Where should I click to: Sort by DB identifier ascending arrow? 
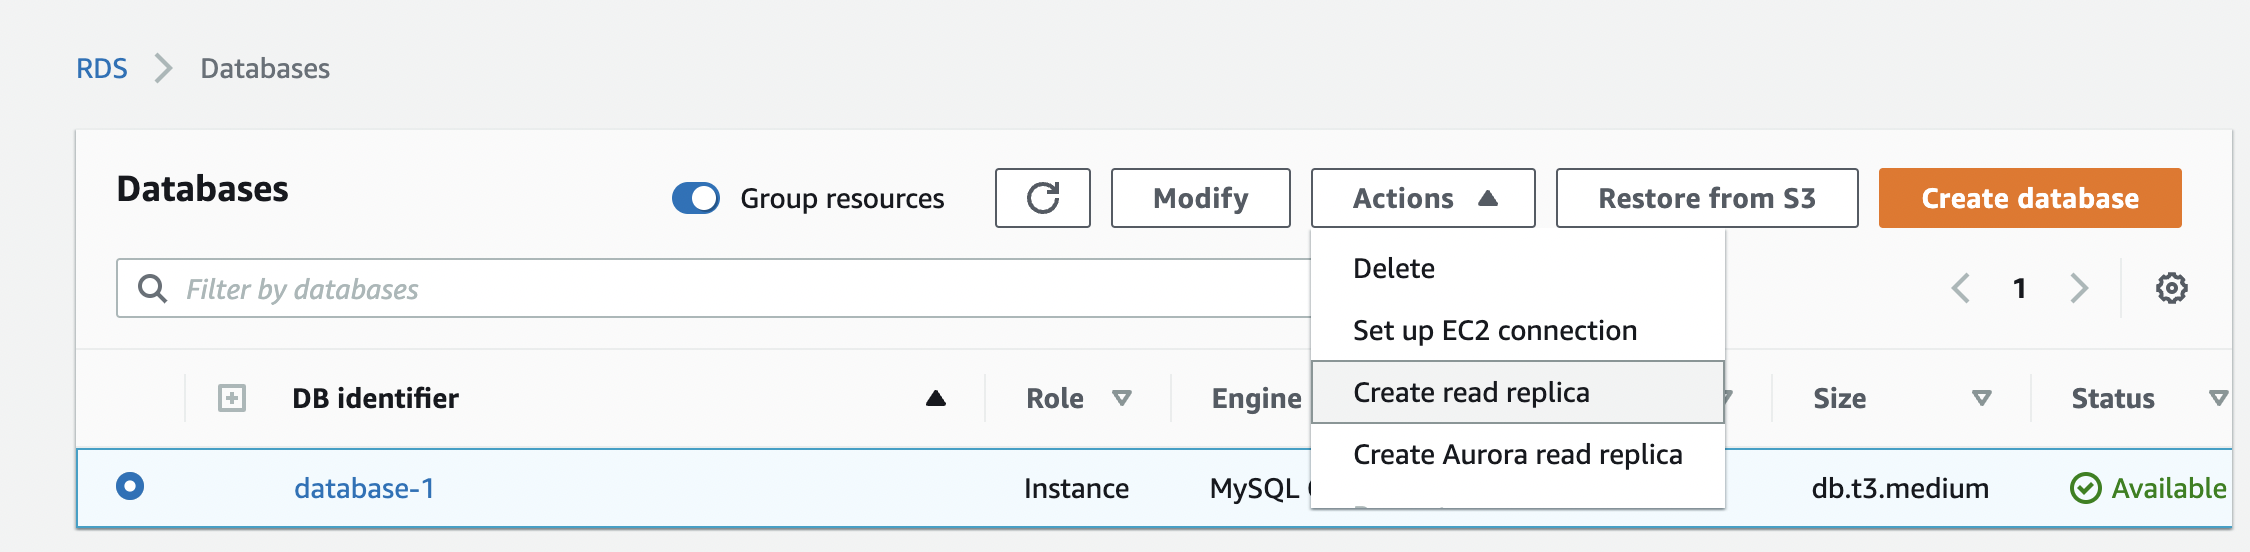point(936,398)
